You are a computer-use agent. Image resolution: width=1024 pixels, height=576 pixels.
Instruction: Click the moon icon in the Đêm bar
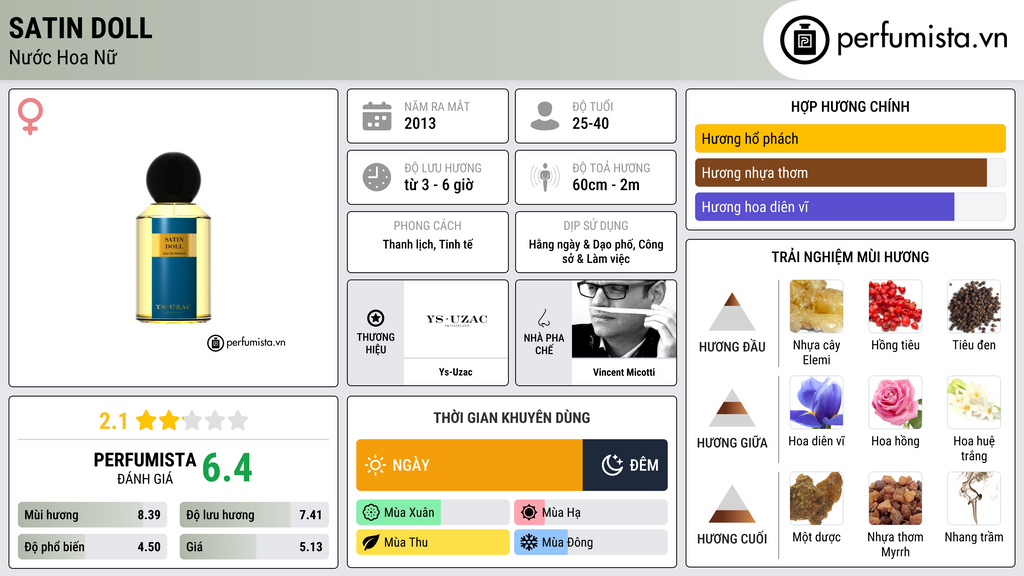pyautogui.click(x=612, y=465)
